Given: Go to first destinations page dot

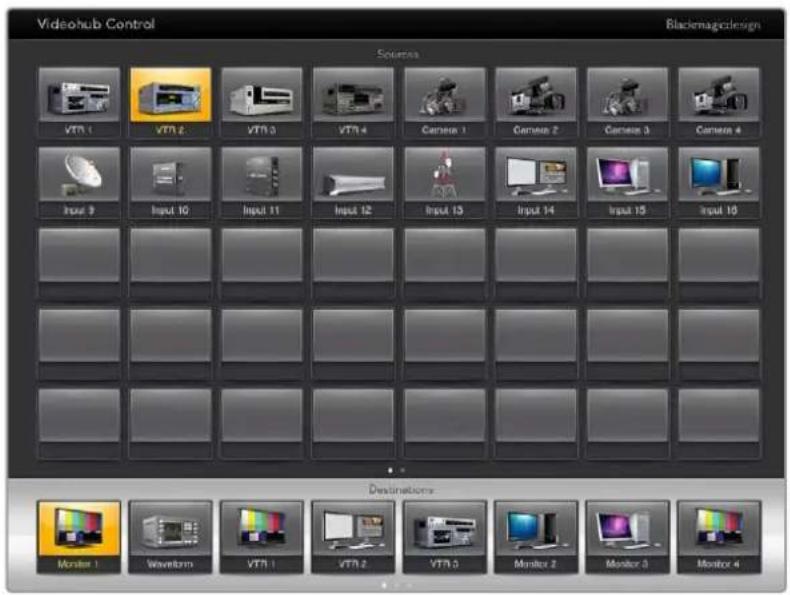Looking at the screenshot, I should (x=384, y=585).
